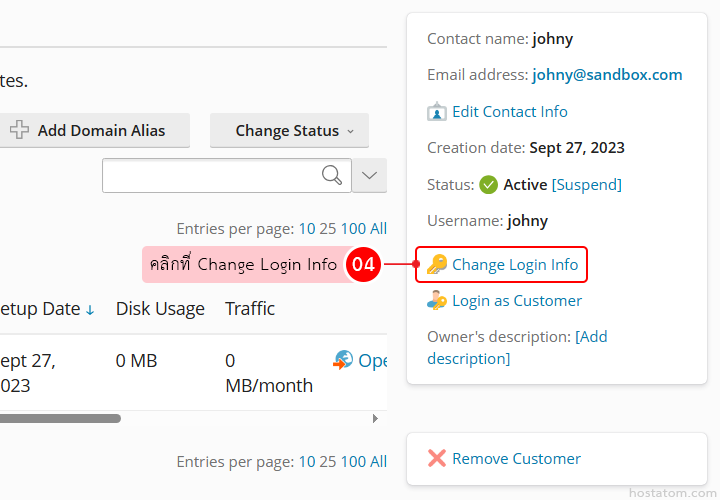Click the key icon for Change Login Info
Screen dimensions: 720x500
[437, 265]
